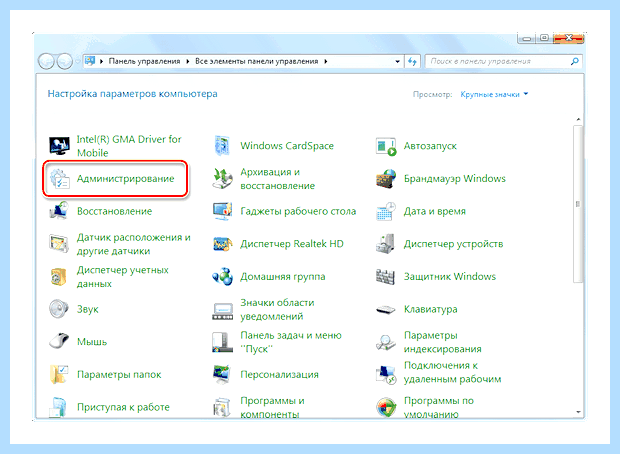Click Все элементы панели управления breadcrumb

tap(257, 61)
